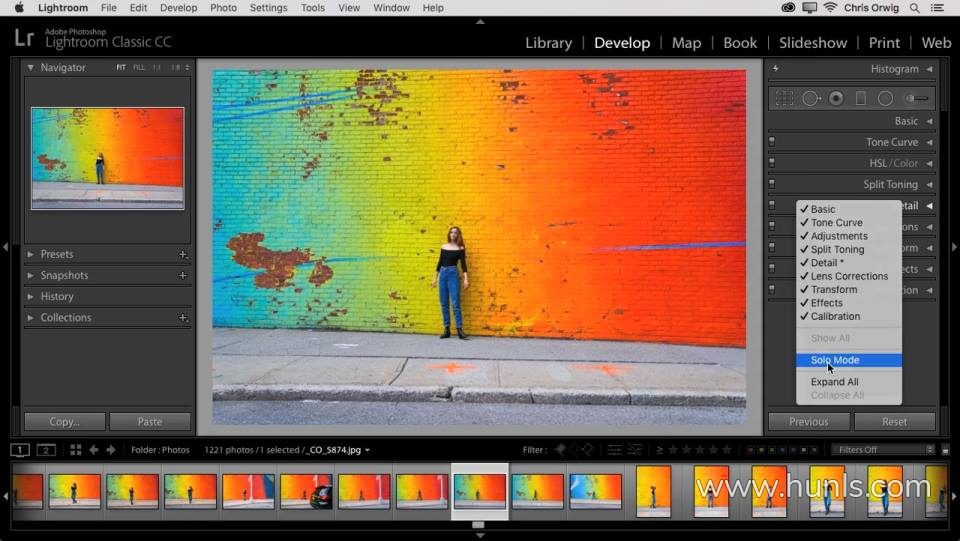Screen dimensions: 960x541
Task: Select the Adjustment Brush tool
Action: tap(917, 98)
